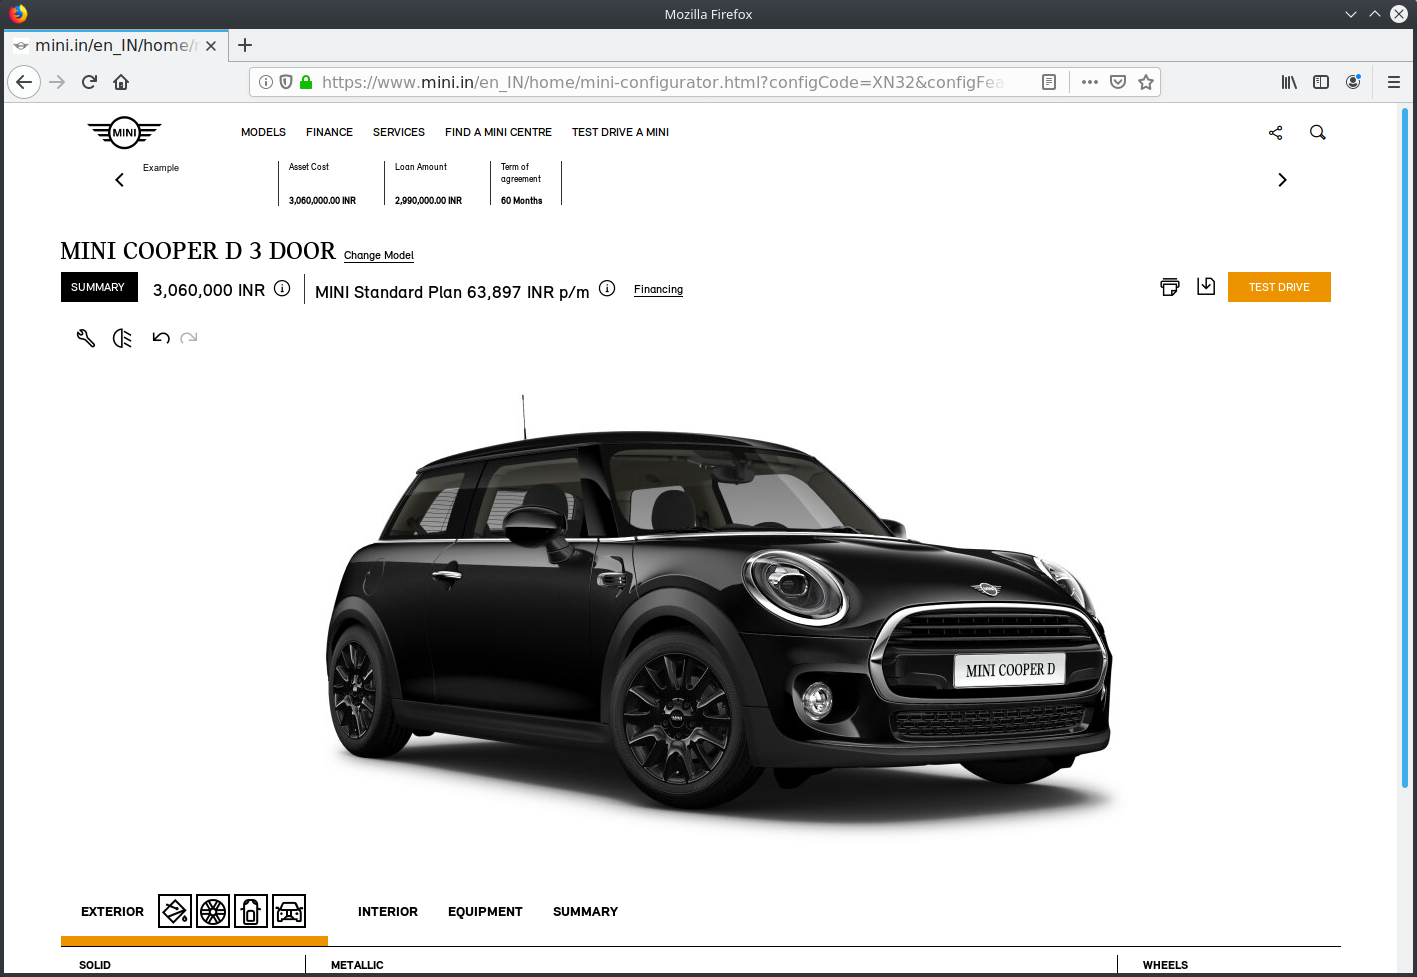Redo configuration change arrow
The height and width of the screenshot is (977, 1417).
pyautogui.click(x=189, y=338)
